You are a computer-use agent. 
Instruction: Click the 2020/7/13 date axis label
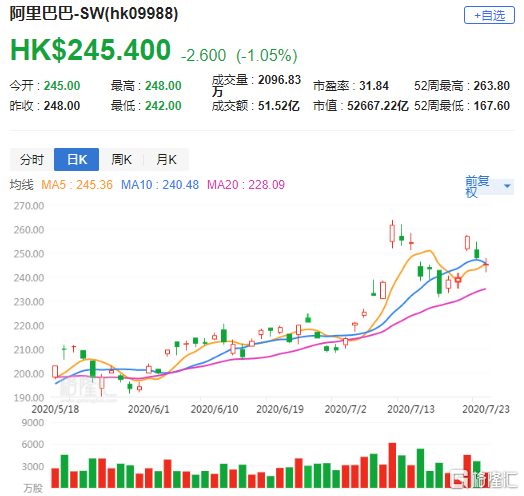[x=411, y=409]
